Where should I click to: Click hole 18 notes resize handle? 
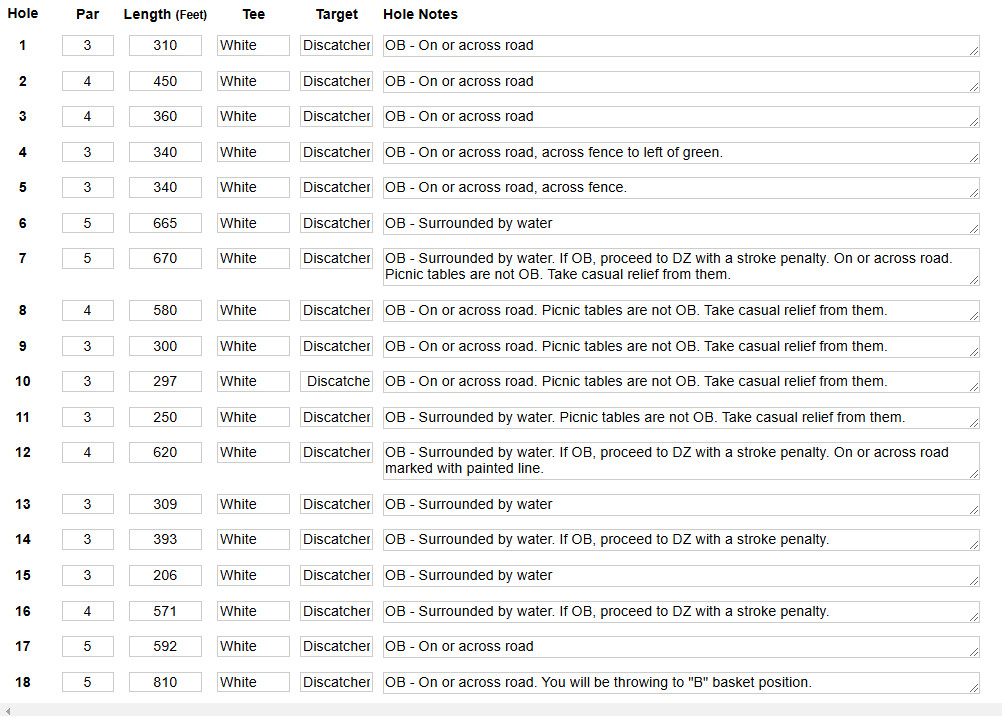pyautogui.click(x=974, y=688)
